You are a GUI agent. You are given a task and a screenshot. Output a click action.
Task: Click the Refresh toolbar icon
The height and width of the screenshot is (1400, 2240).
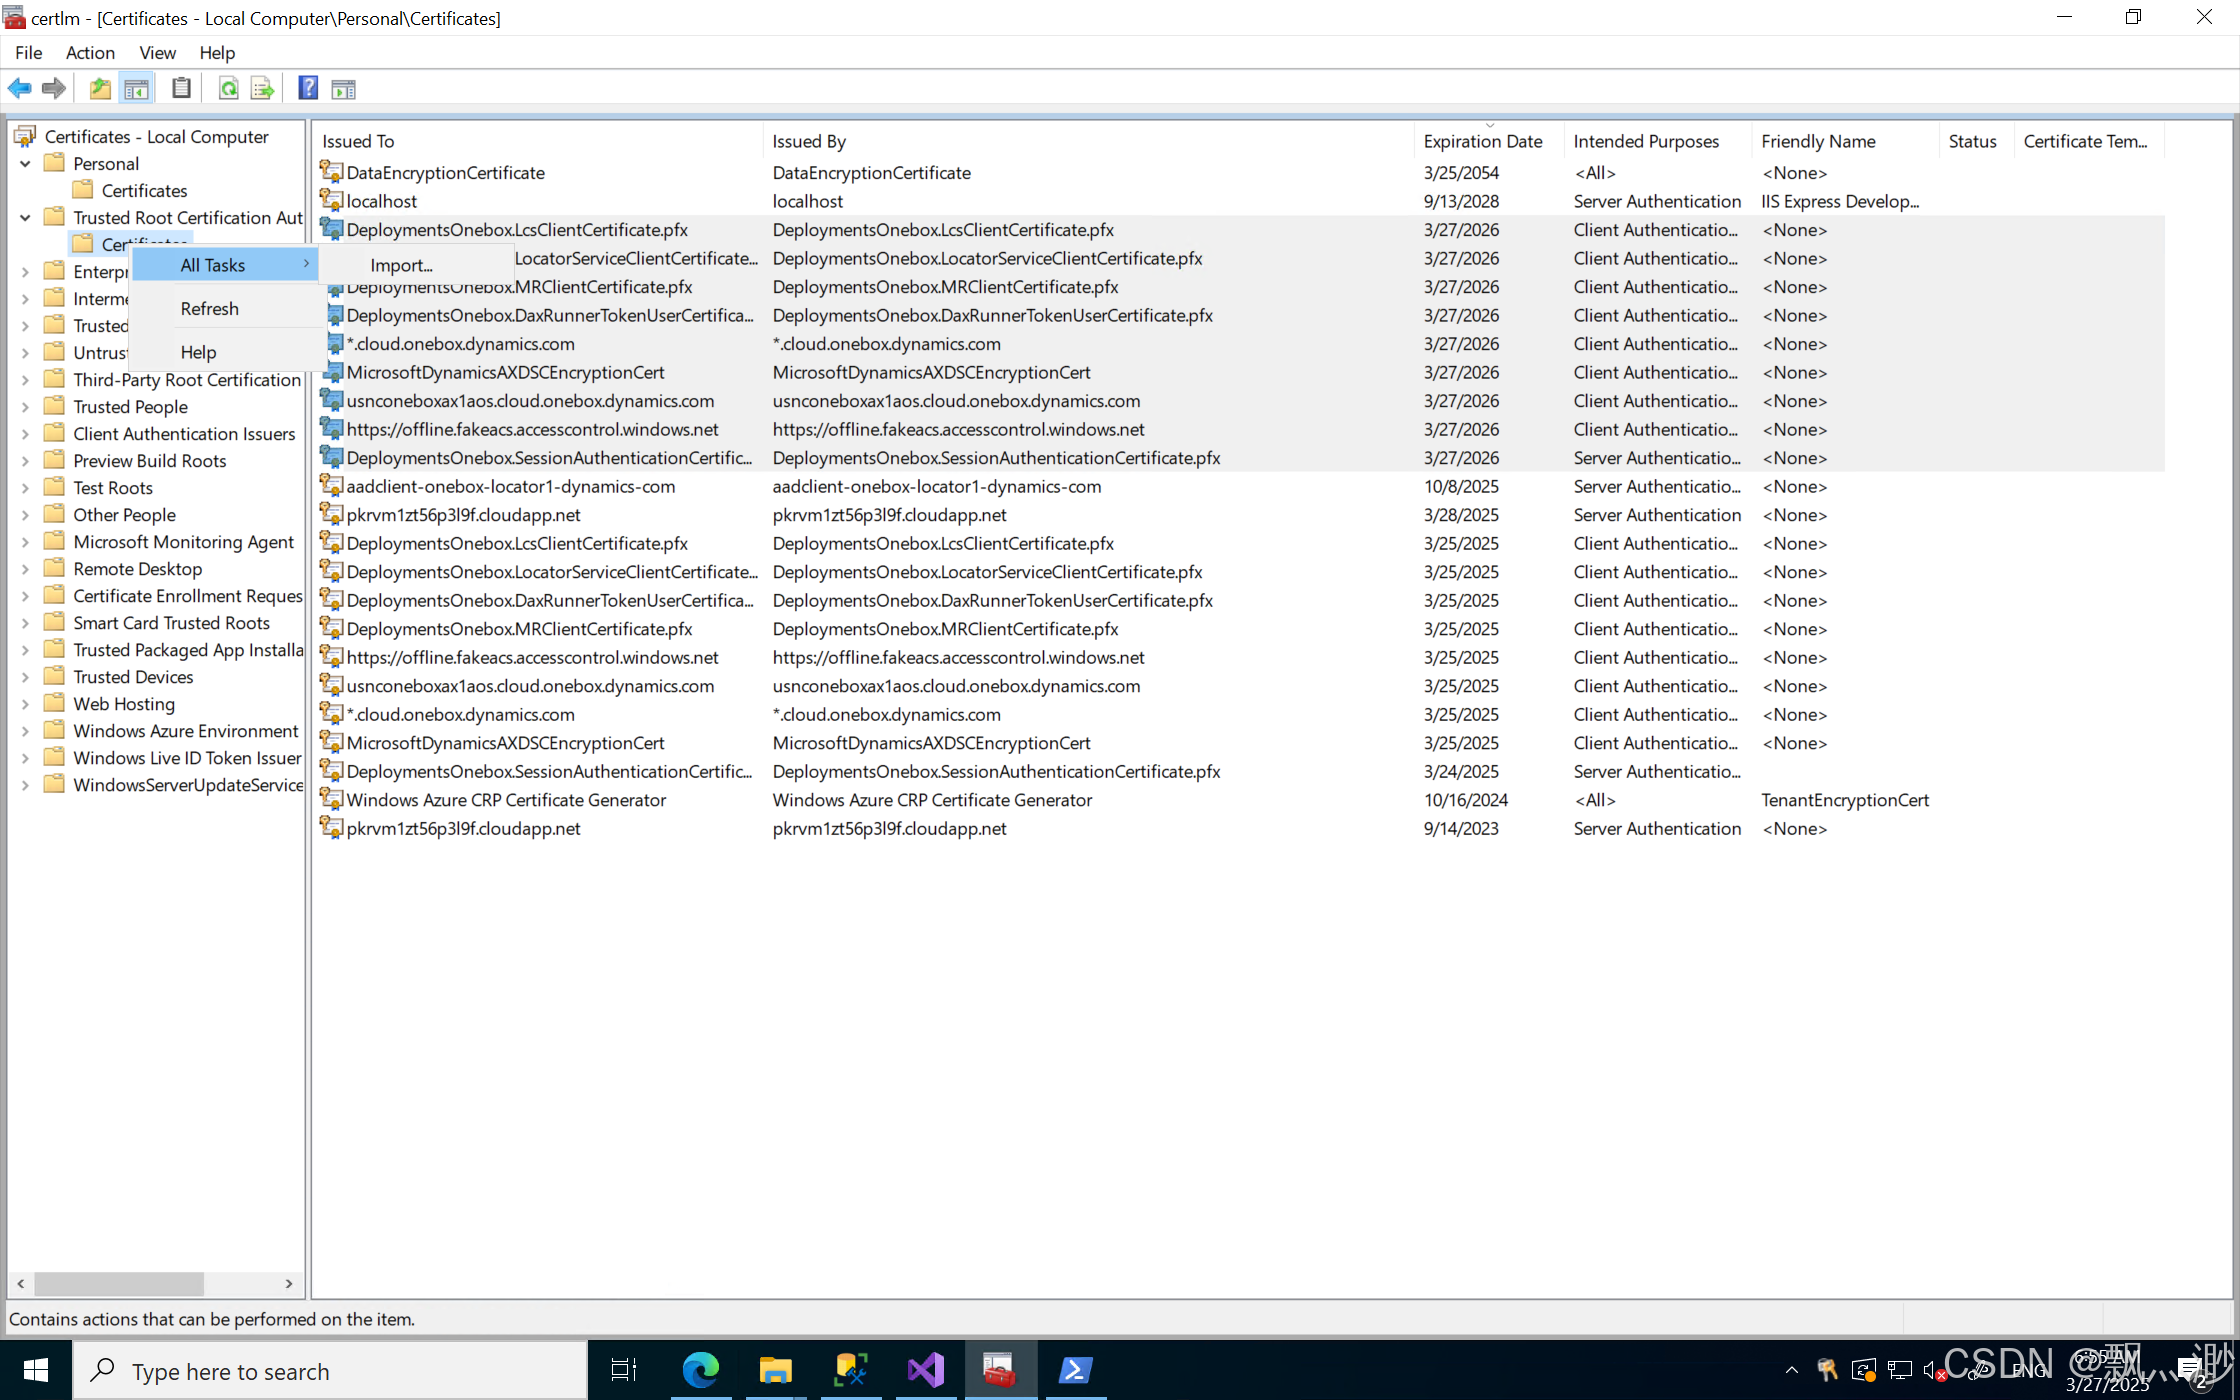coord(228,88)
